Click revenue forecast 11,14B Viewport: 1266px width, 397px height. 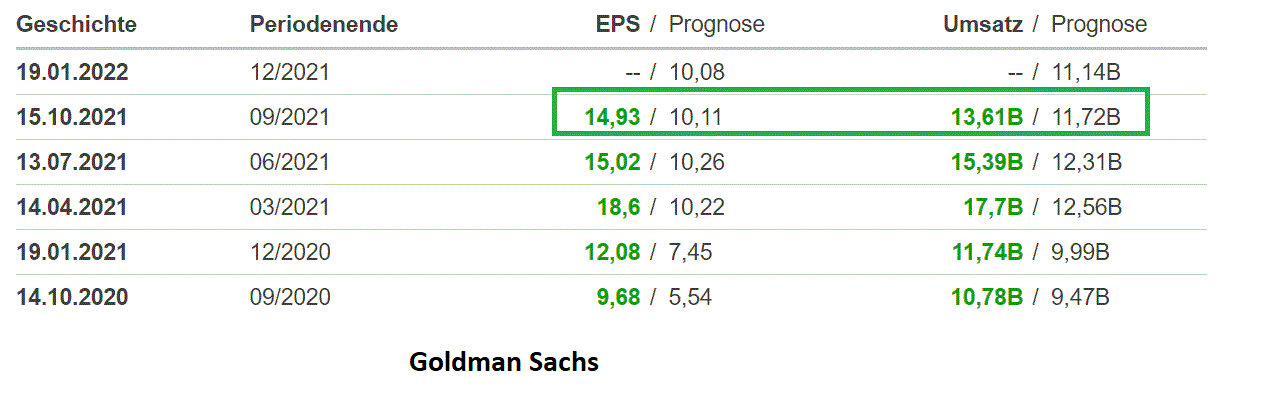(x=1086, y=72)
